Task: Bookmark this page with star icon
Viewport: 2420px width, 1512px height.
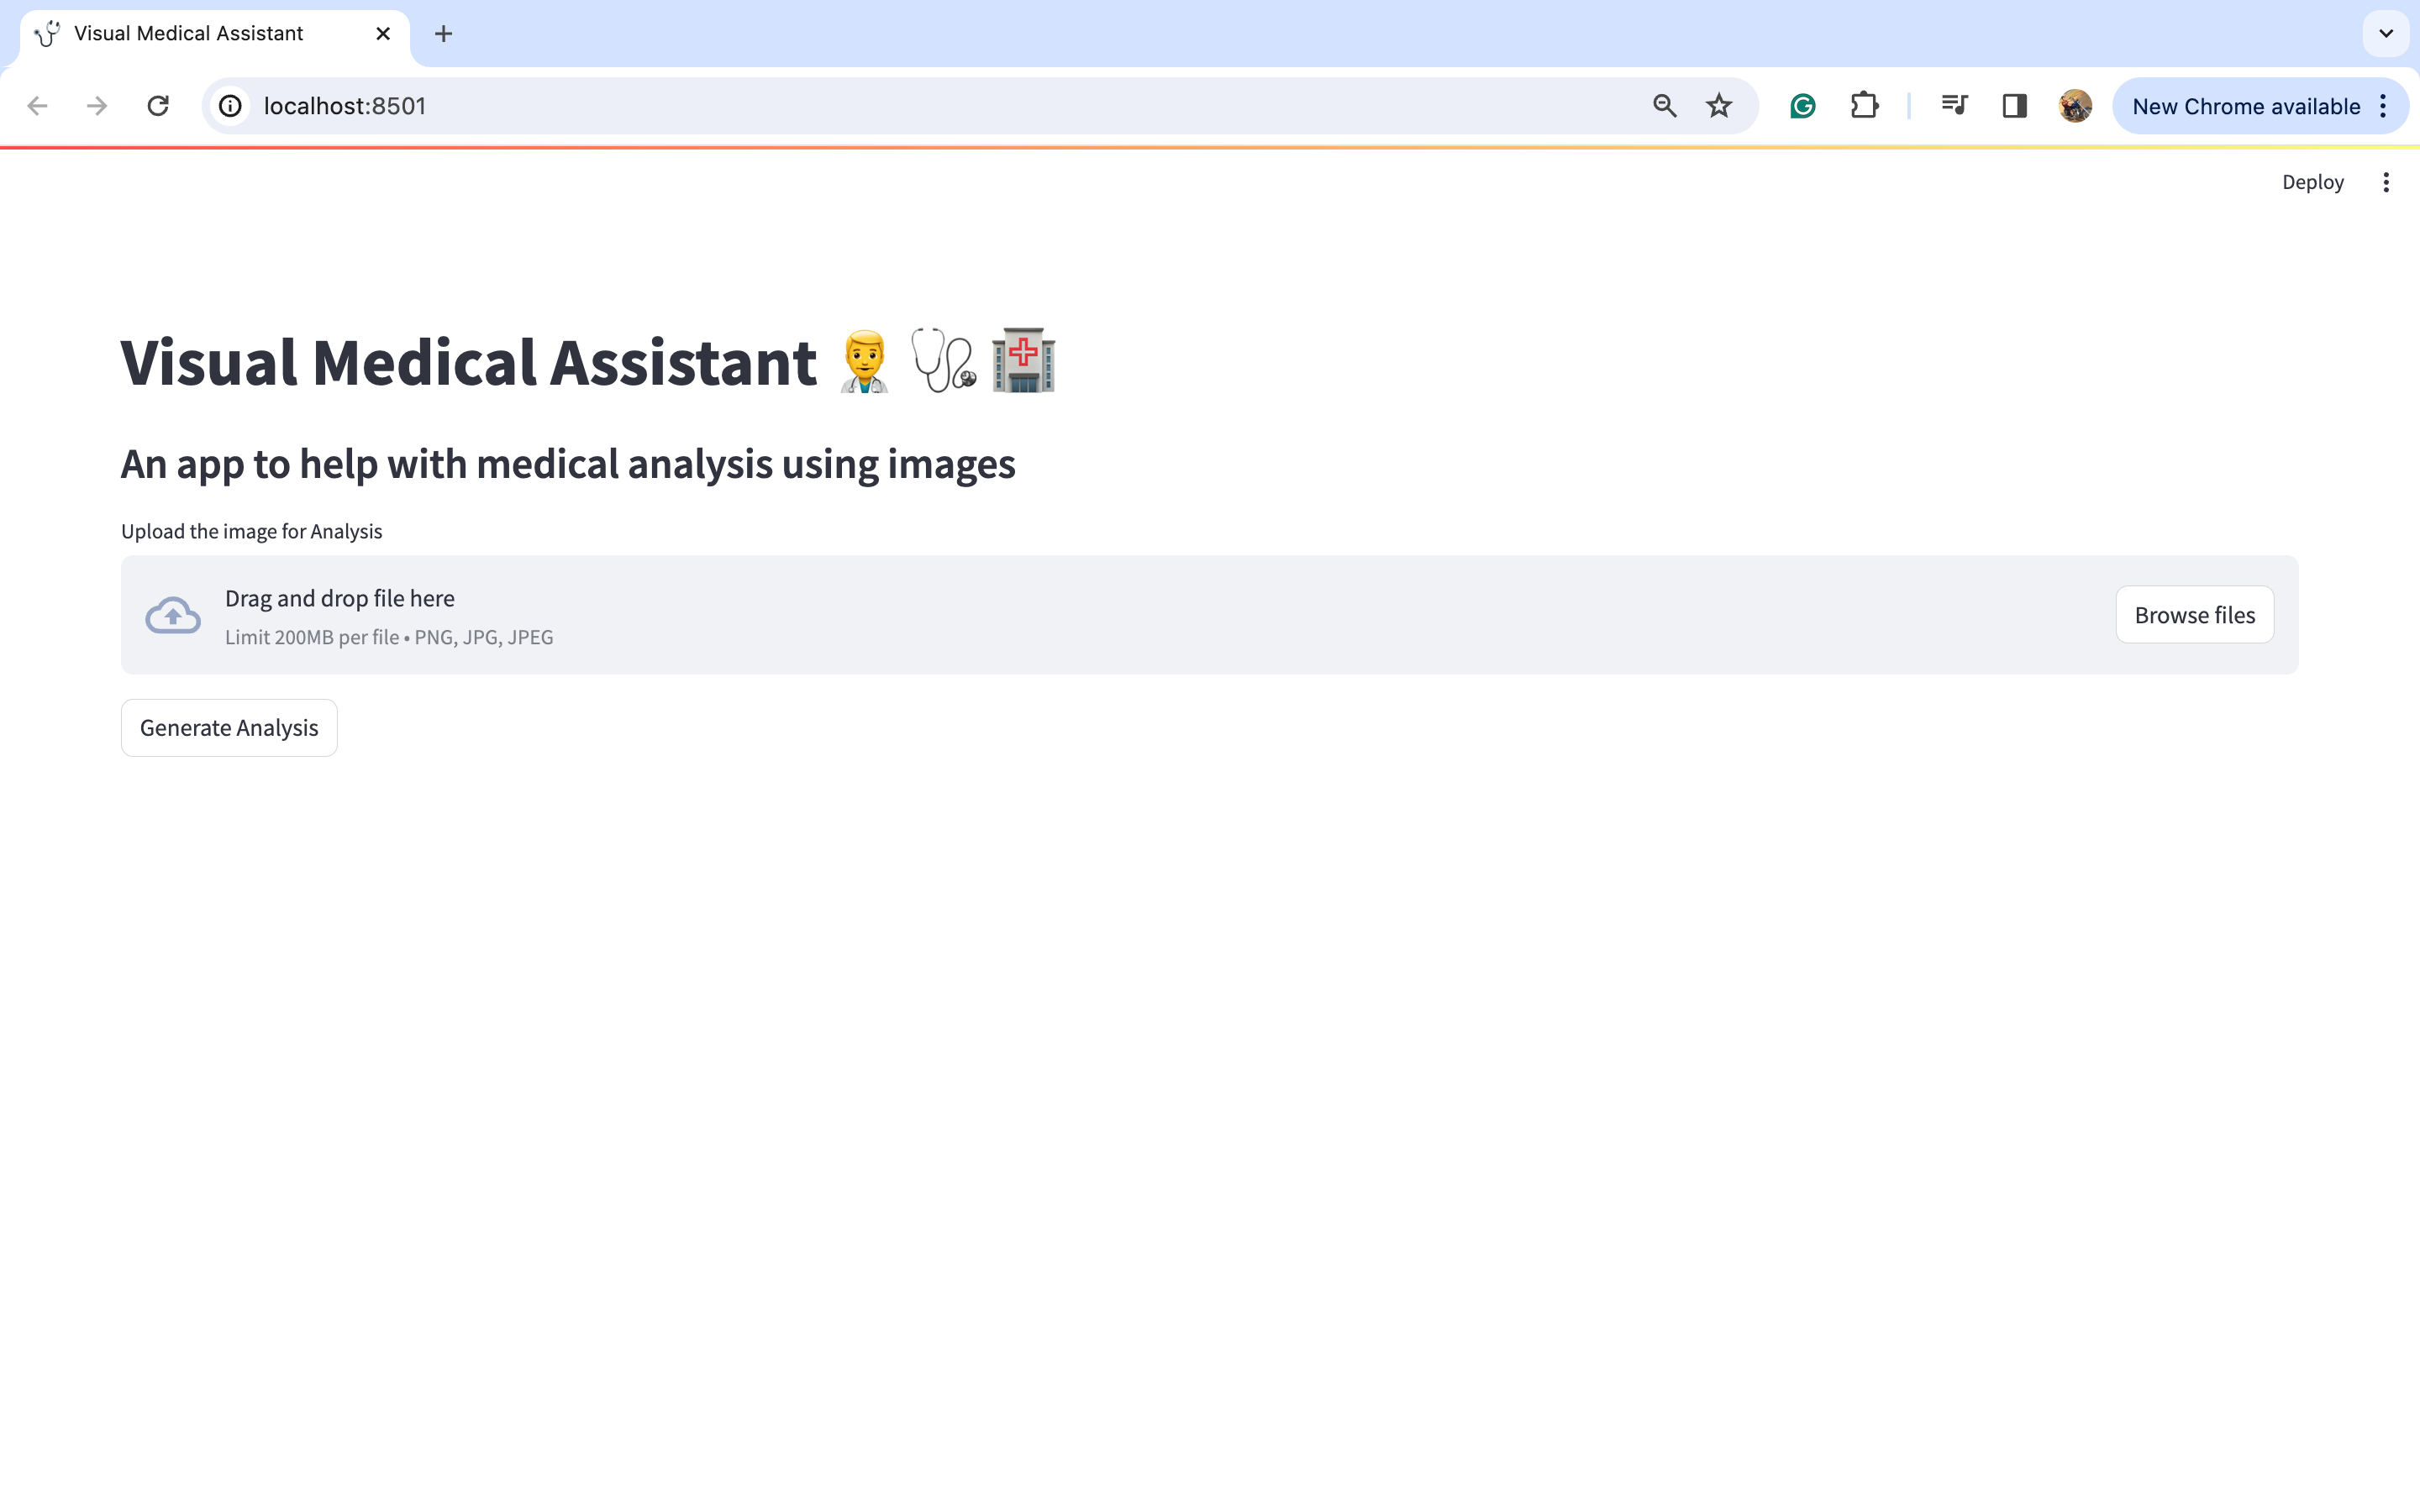Action: coord(1719,106)
